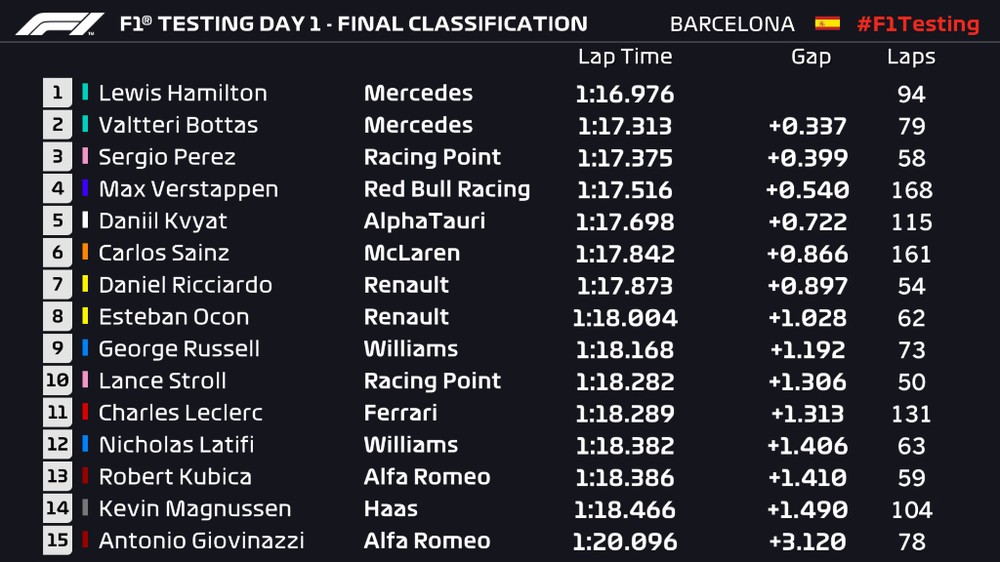Click Verstappen's lap count 168
Screen dimensions: 1000x562
[x=911, y=190]
